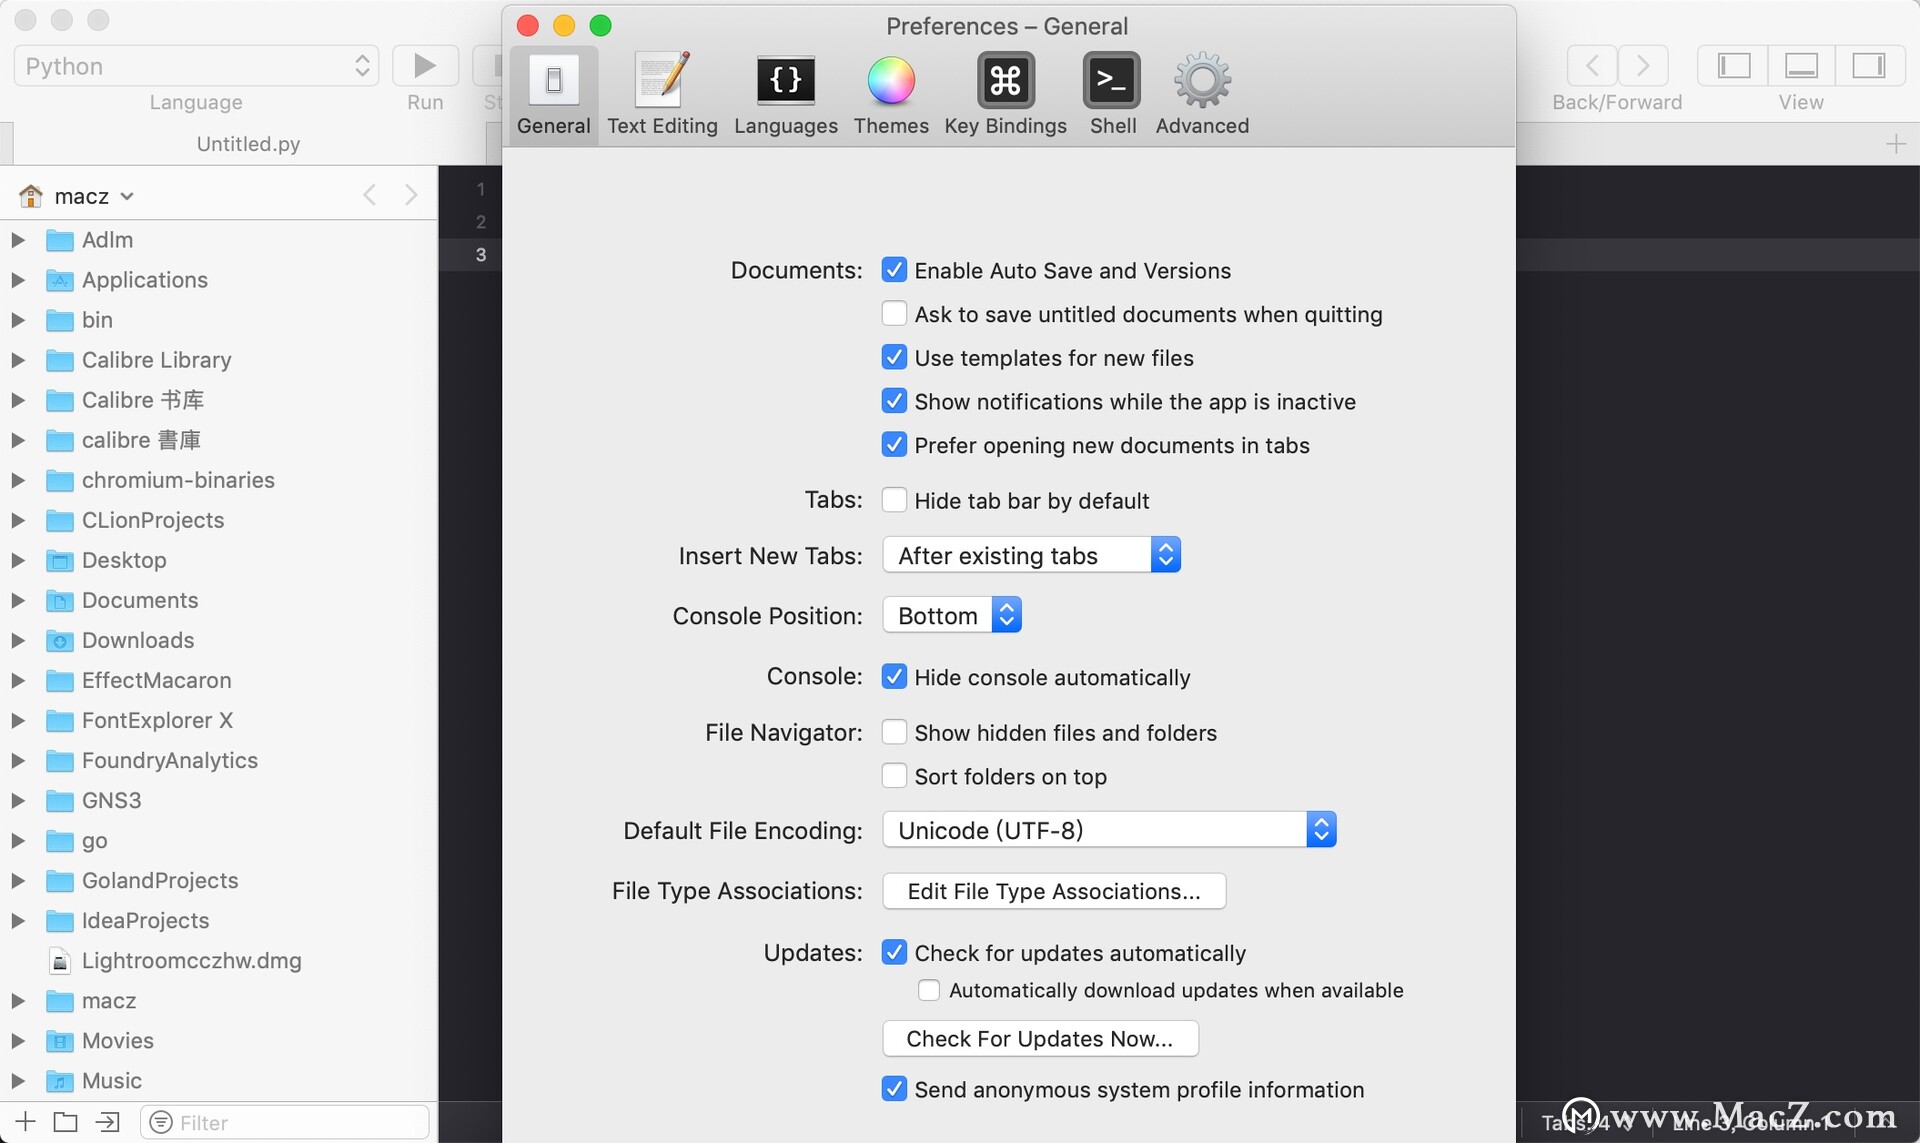Viewport: 1920px width, 1143px height.
Task: Click the Applications folder icon
Action: tap(60, 280)
